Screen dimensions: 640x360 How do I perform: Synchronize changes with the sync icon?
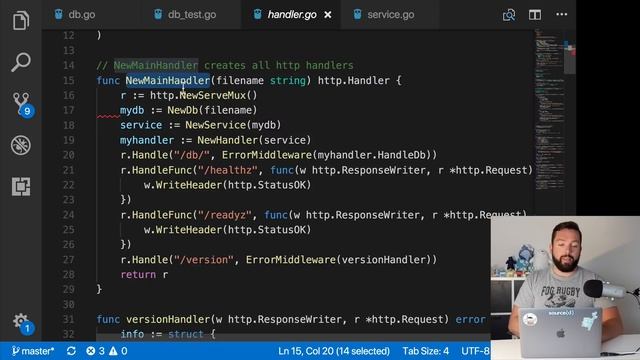pos(71,351)
